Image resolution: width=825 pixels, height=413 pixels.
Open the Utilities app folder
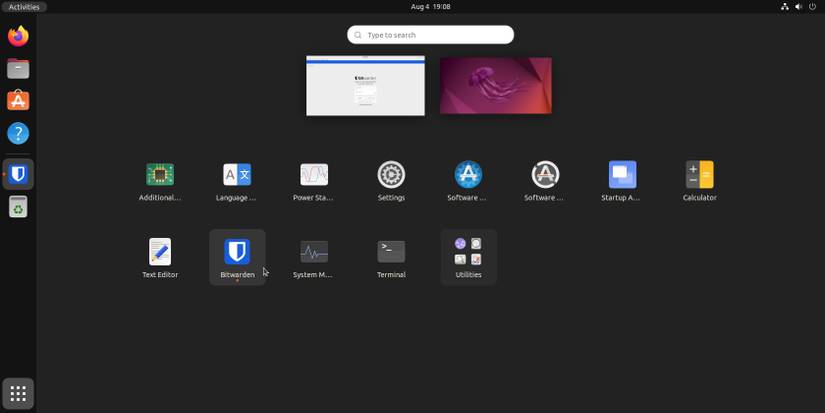pos(468,257)
